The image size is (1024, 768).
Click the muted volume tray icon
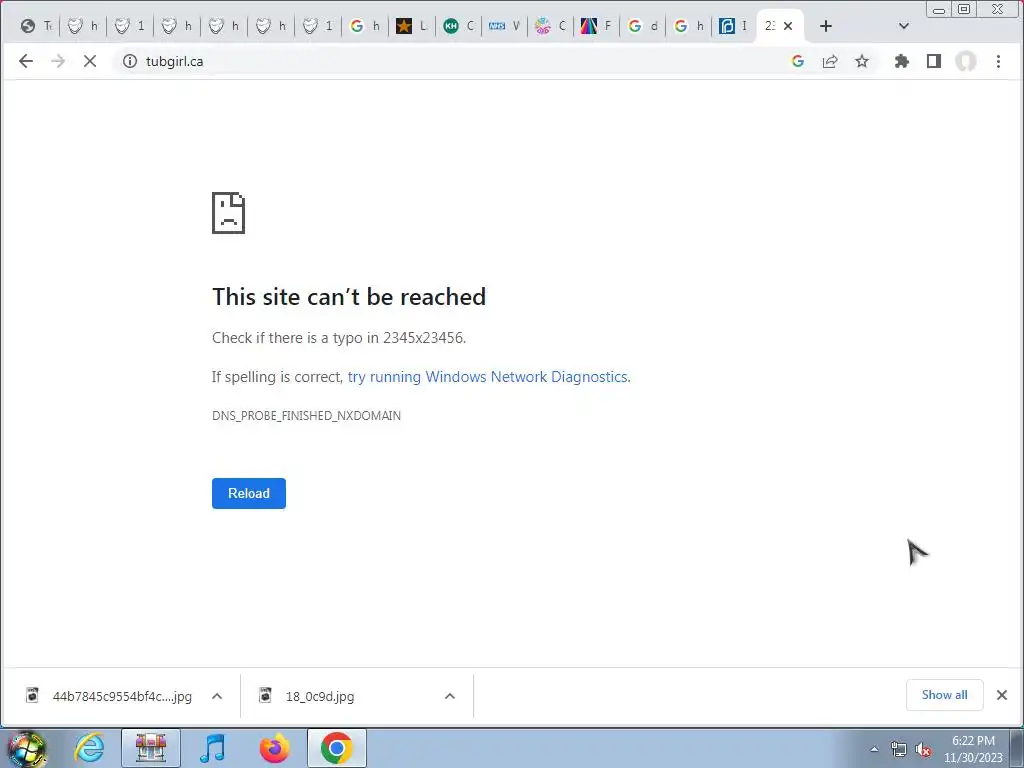pyautogui.click(x=923, y=749)
